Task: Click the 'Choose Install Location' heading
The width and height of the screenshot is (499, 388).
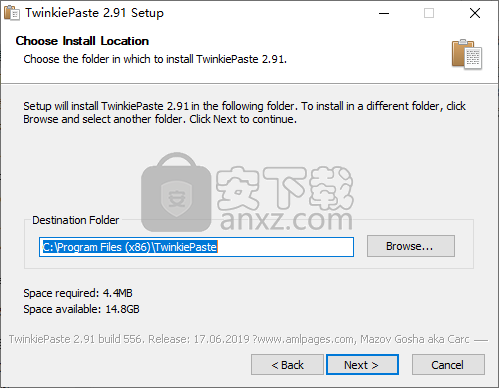Action: pos(82,41)
